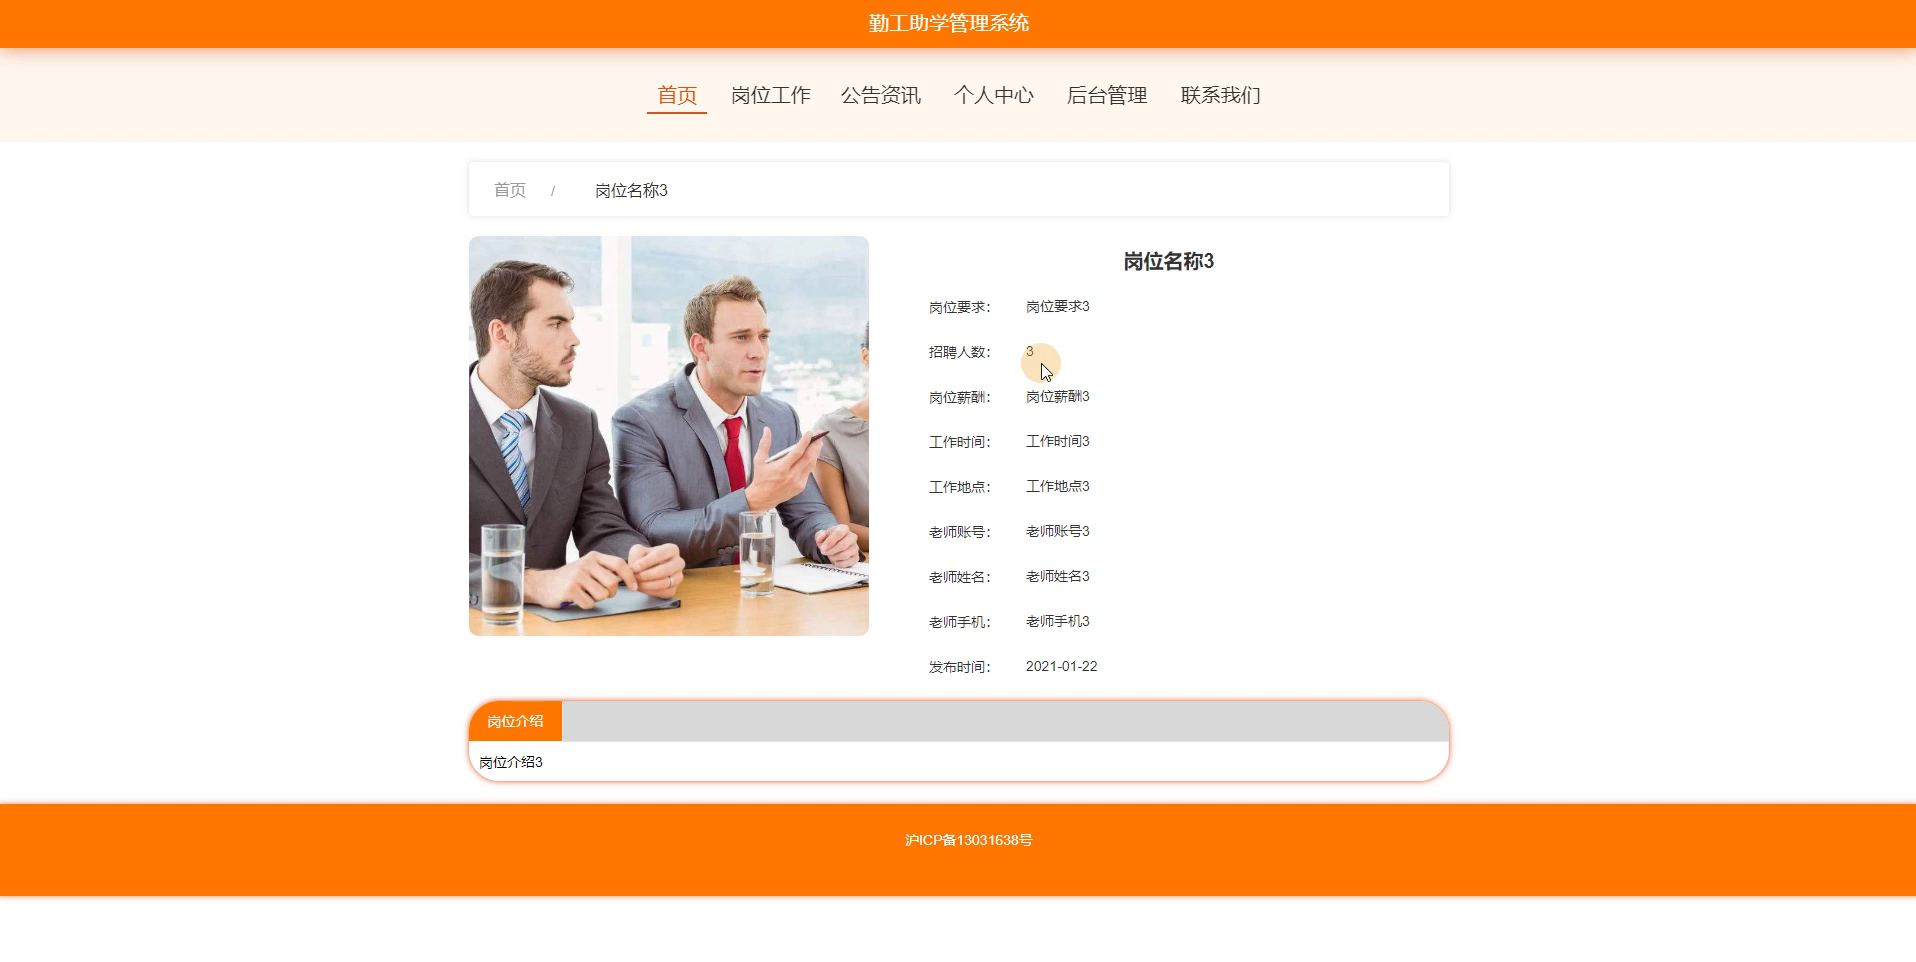The image size is (1916, 962).
Task: Click the 岗位要求: label
Action: point(959,307)
